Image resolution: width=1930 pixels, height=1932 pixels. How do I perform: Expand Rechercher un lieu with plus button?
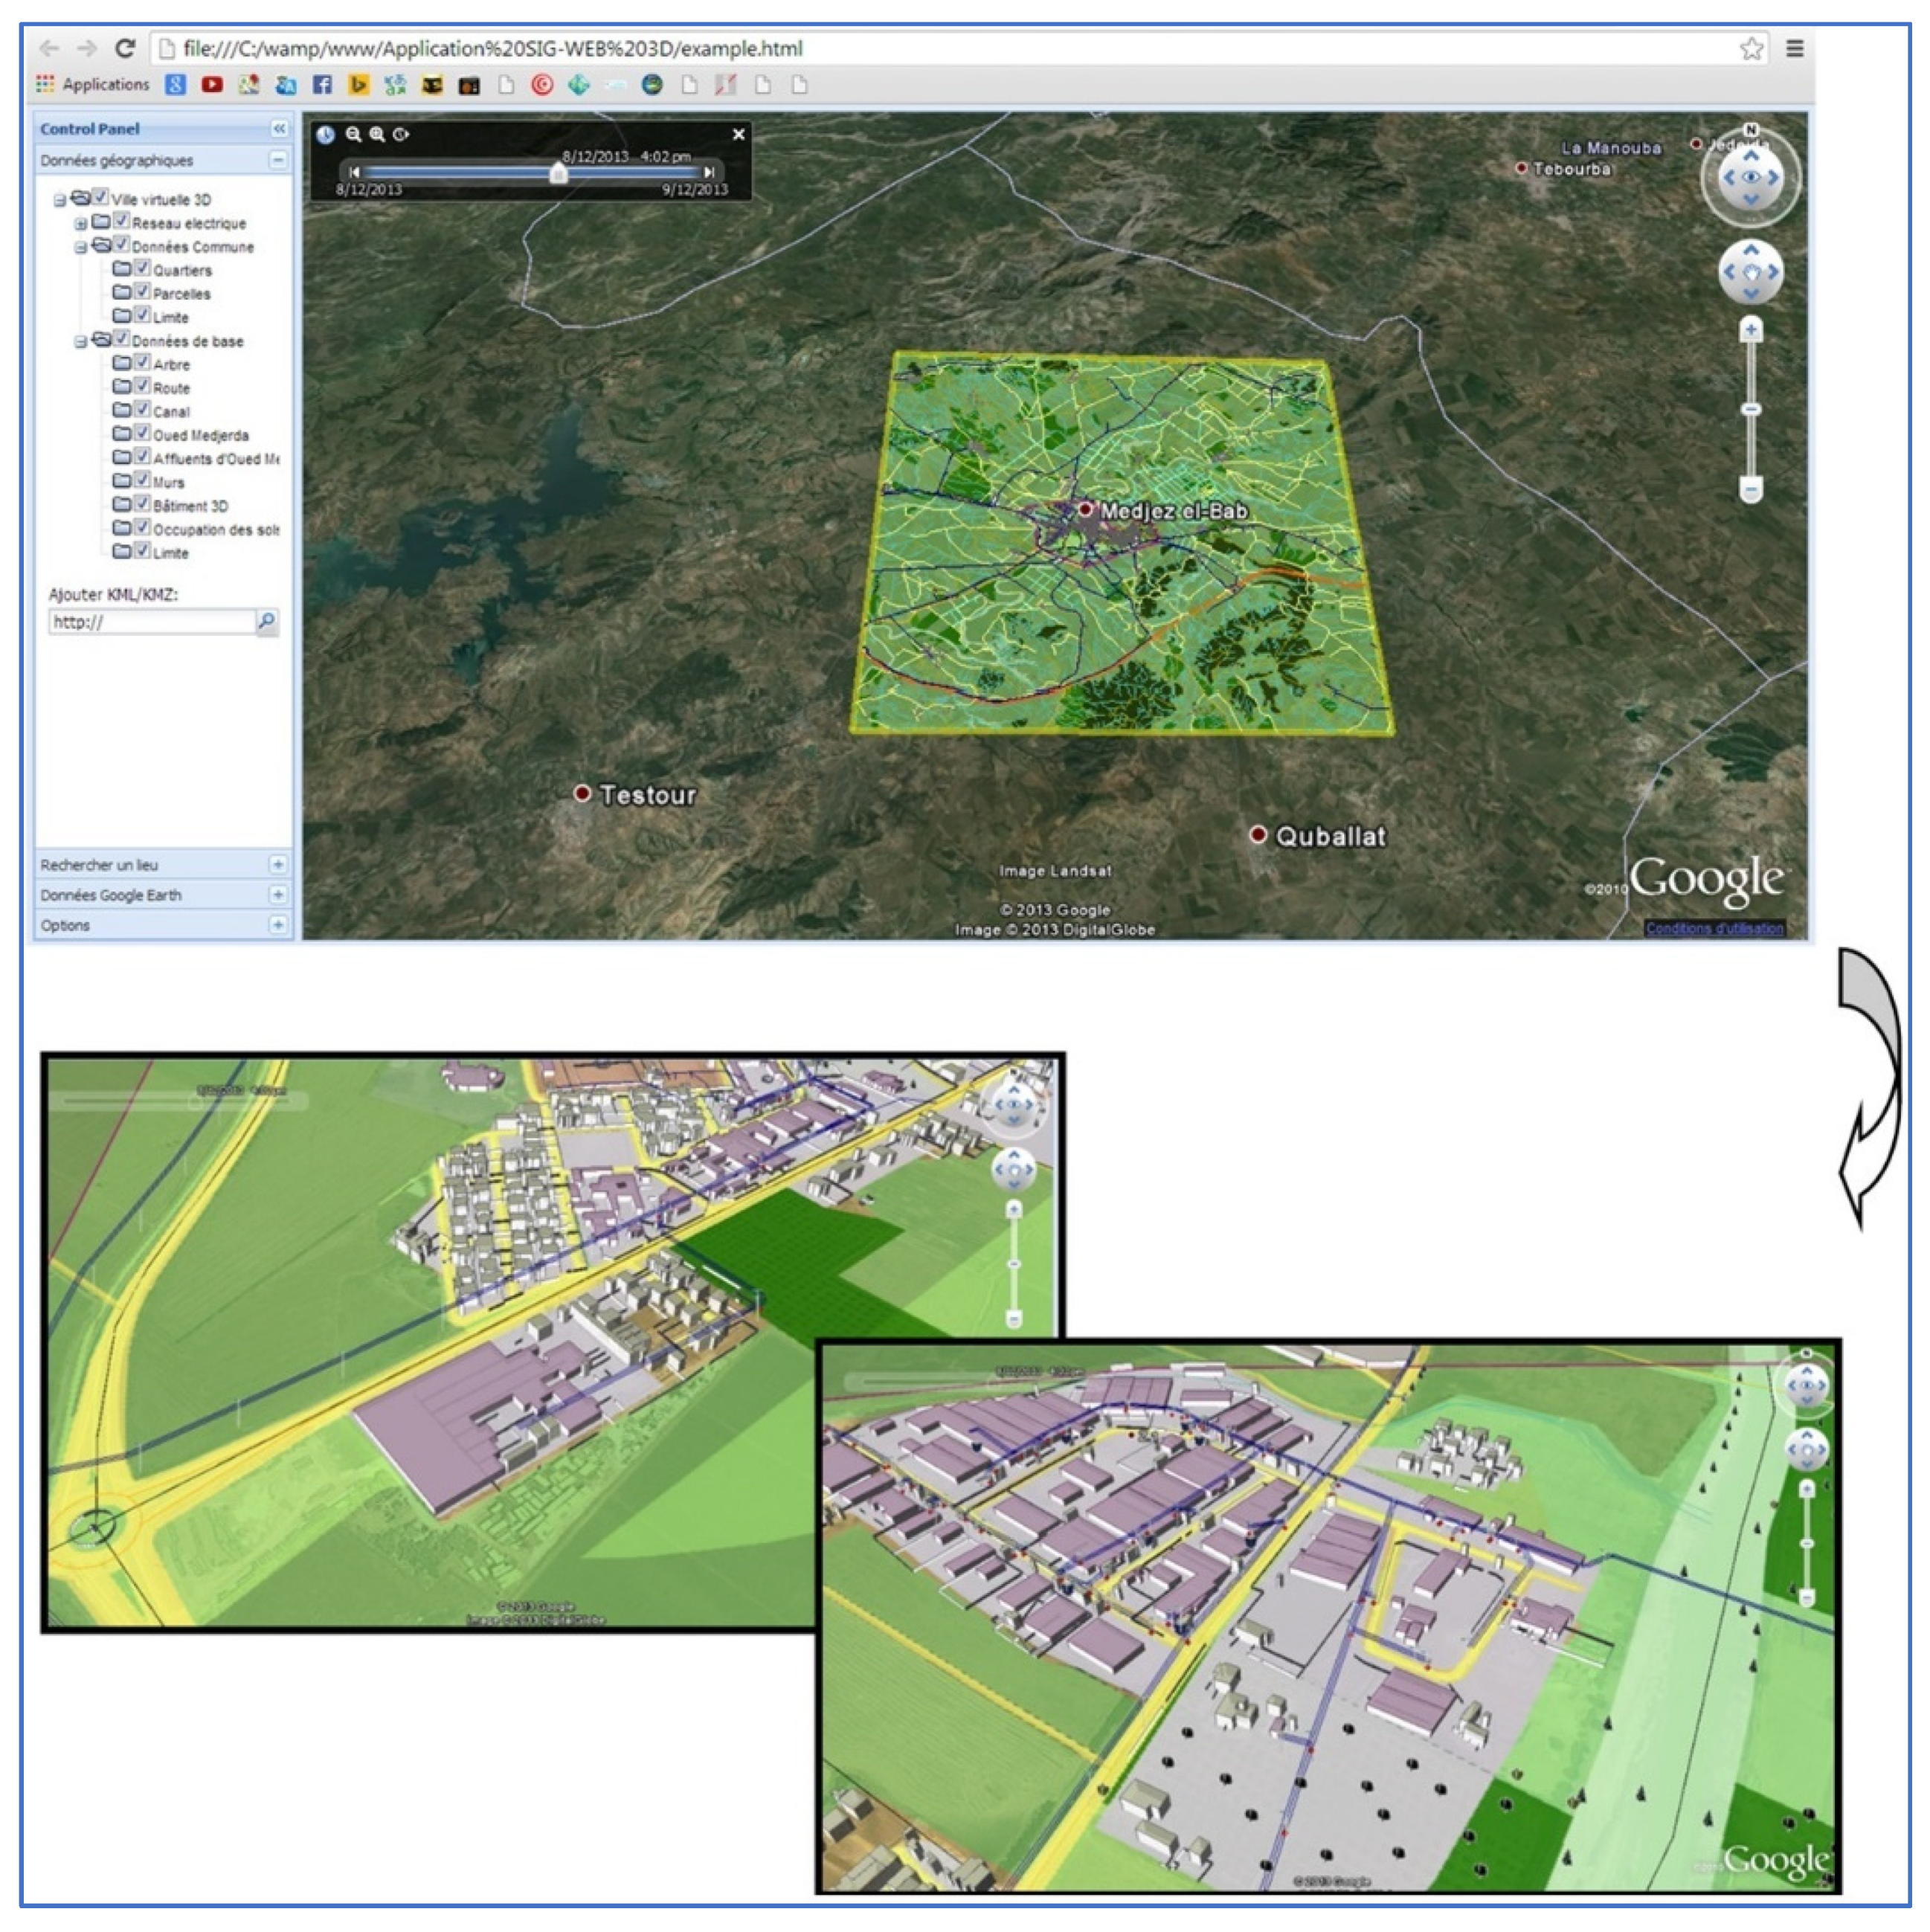tap(277, 864)
